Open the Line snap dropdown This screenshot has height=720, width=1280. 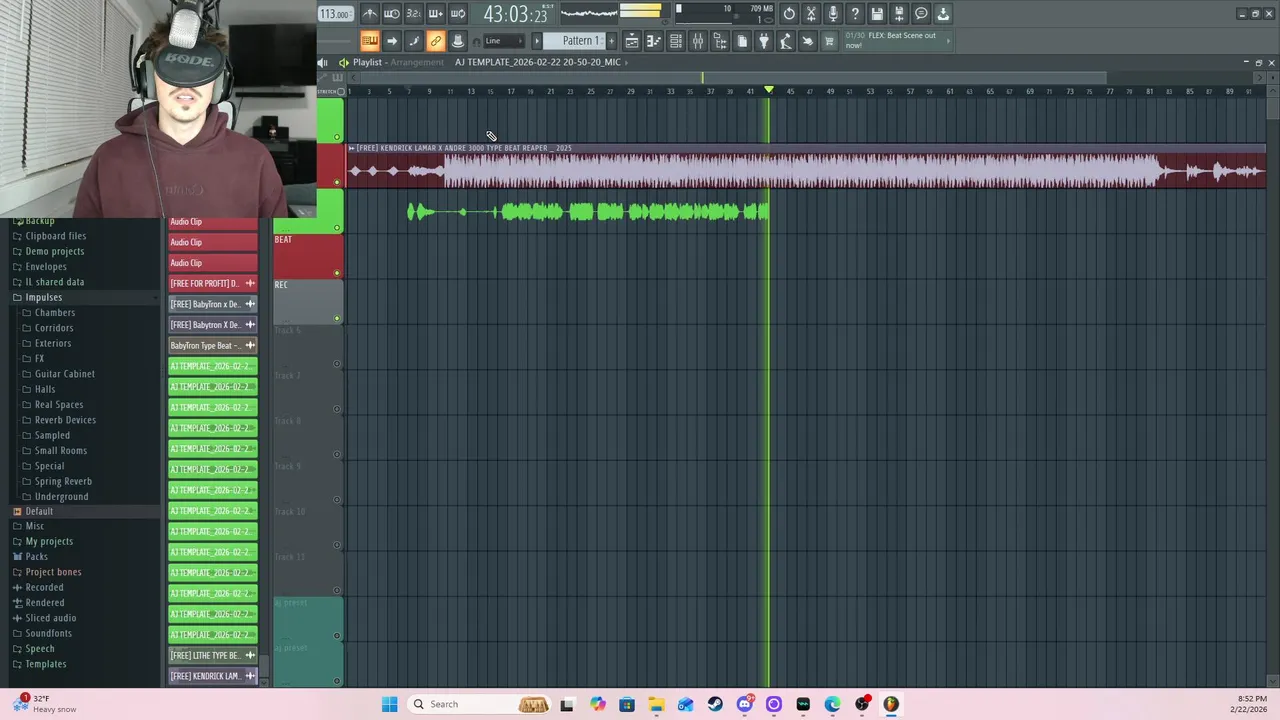[x=503, y=41]
